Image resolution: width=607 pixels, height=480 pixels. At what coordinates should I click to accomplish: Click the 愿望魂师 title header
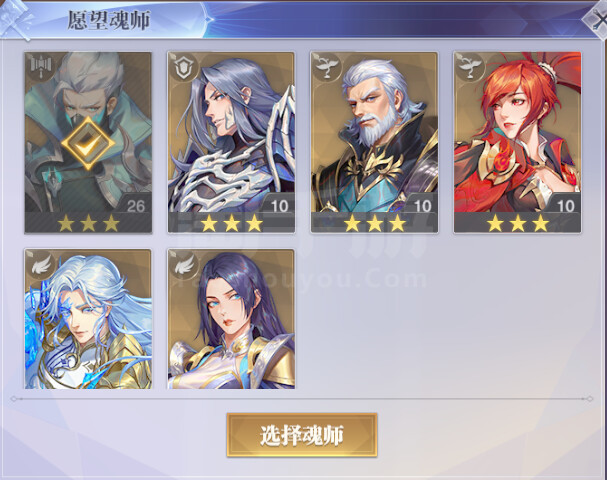(109, 20)
